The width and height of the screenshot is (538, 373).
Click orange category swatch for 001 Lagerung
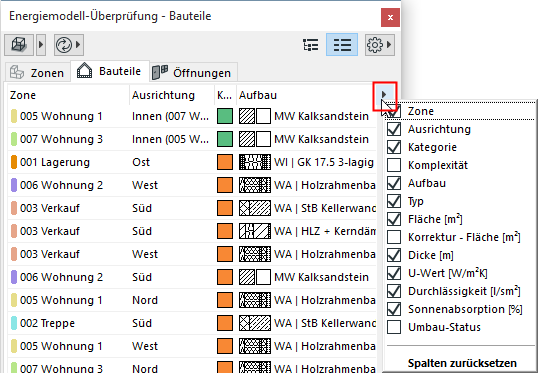point(225,162)
